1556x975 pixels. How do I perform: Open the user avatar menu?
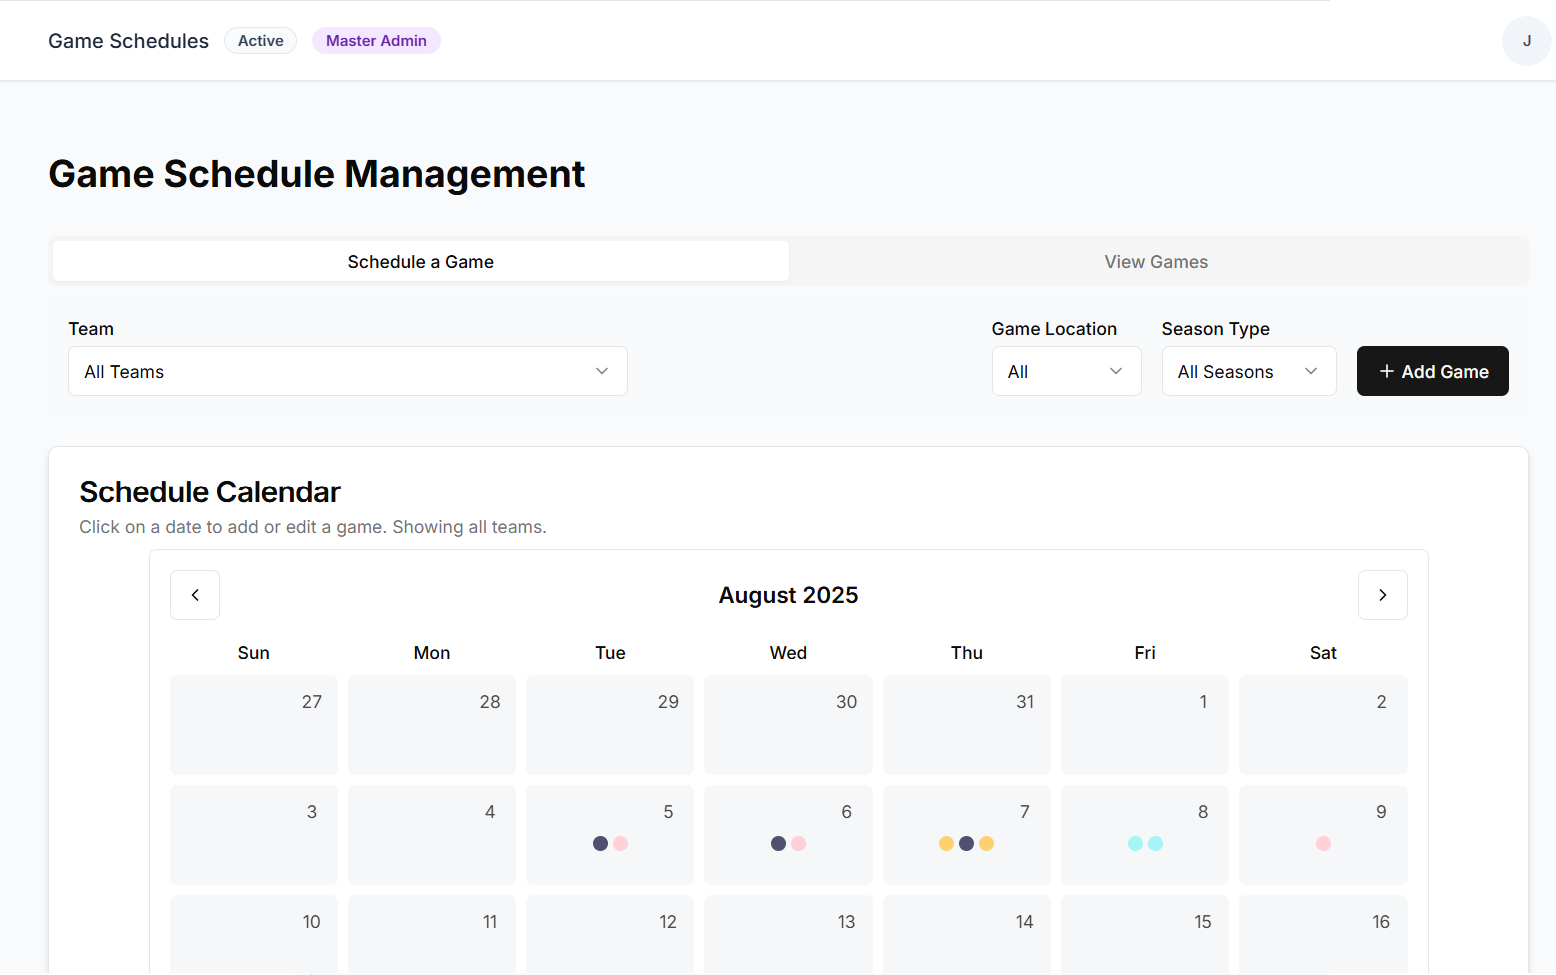[1526, 40]
